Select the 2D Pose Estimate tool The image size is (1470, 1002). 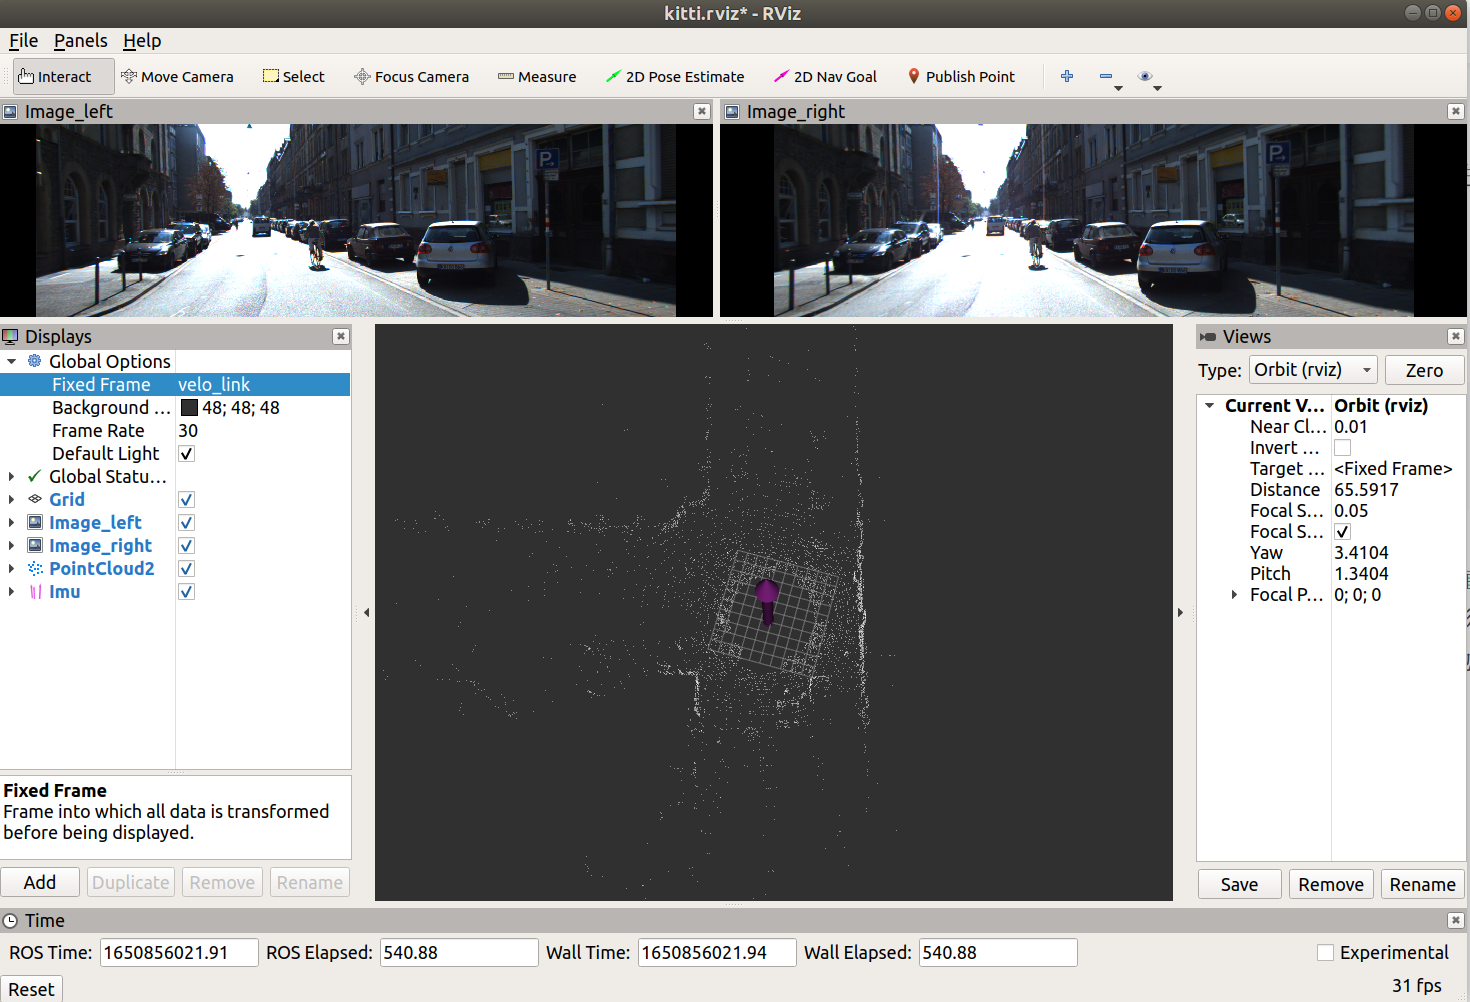coord(675,77)
